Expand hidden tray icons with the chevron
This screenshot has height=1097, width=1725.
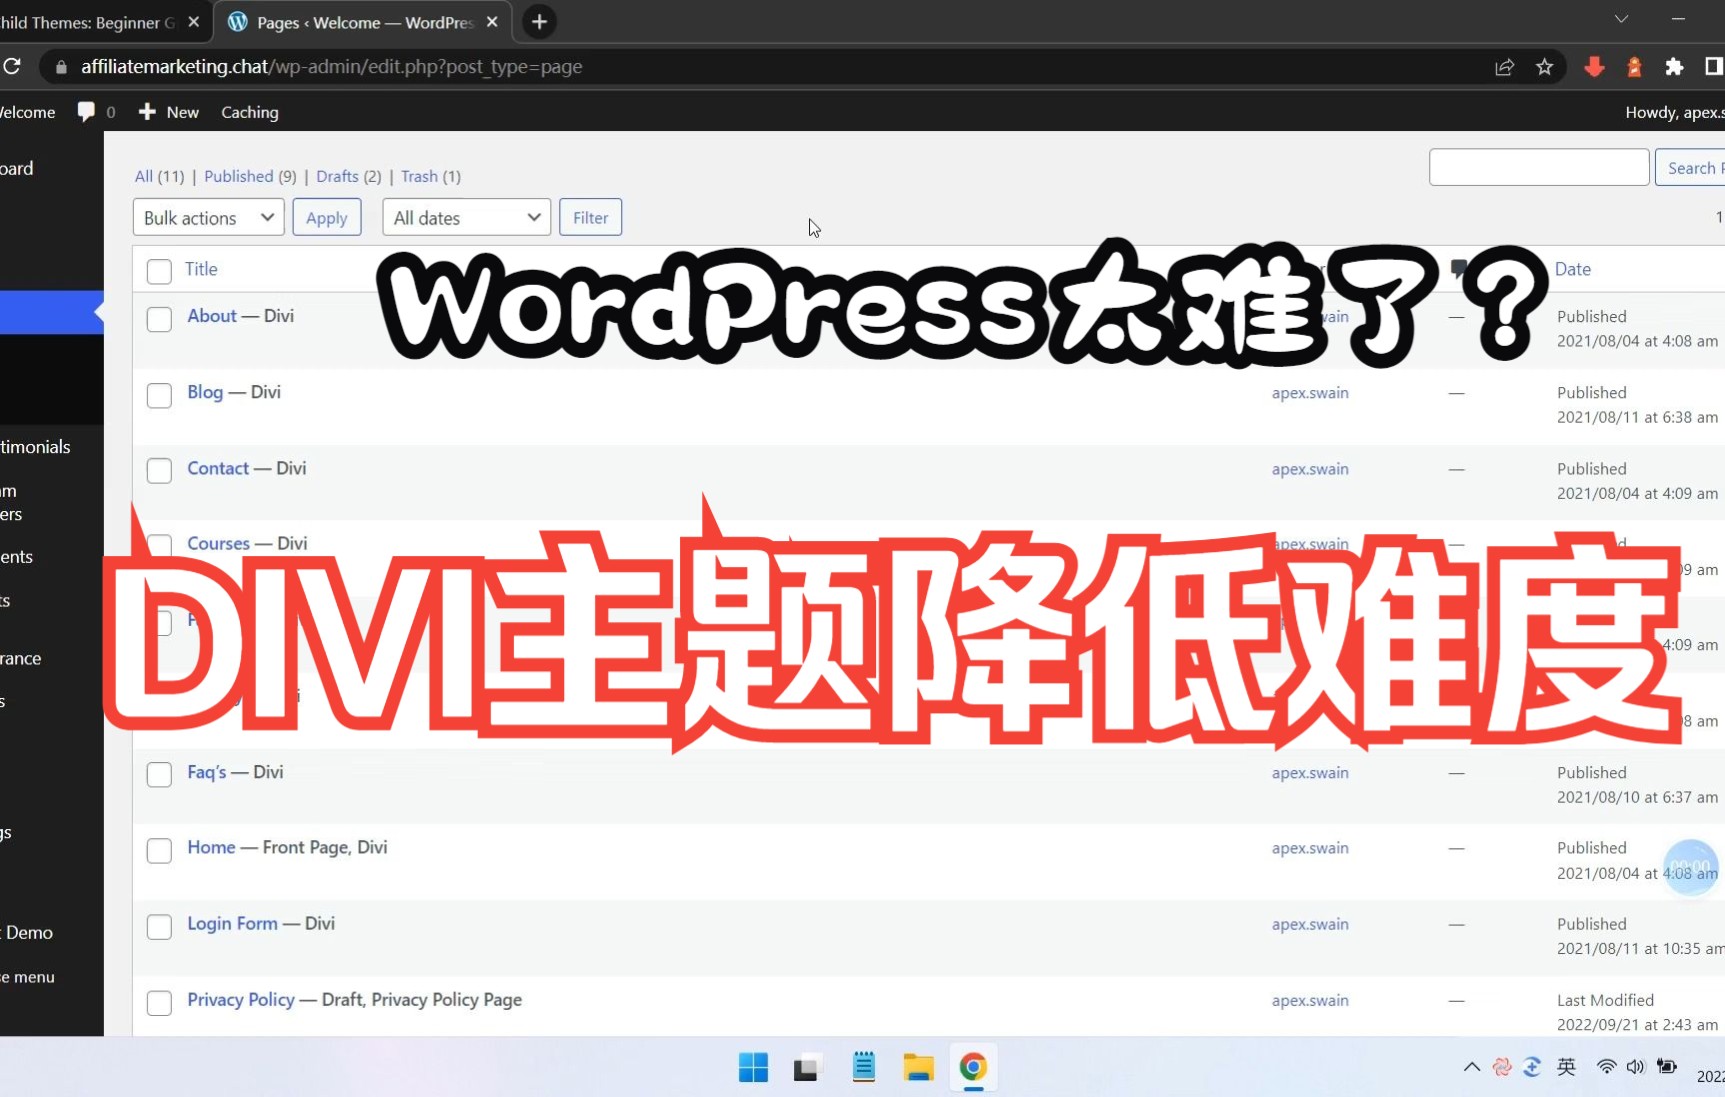1471,1067
